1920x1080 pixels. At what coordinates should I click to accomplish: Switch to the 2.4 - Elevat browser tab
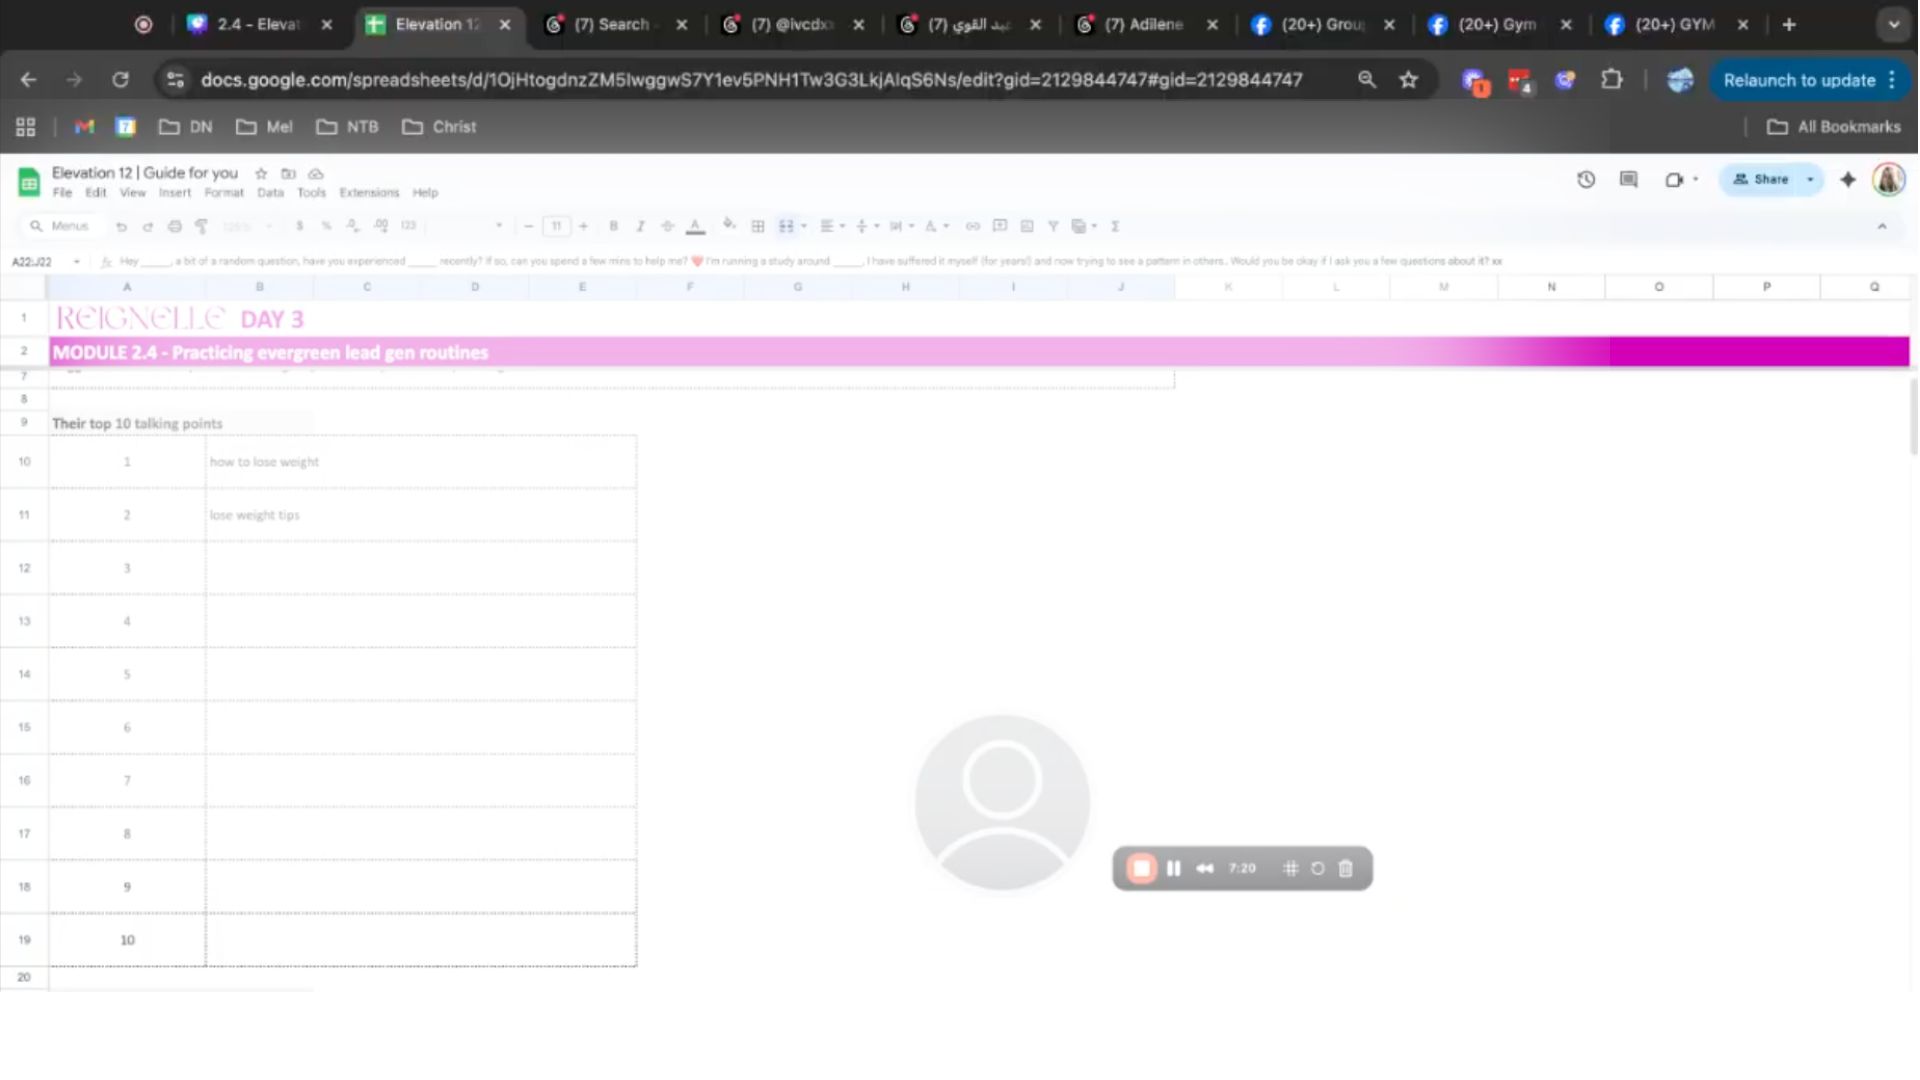[x=258, y=24]
